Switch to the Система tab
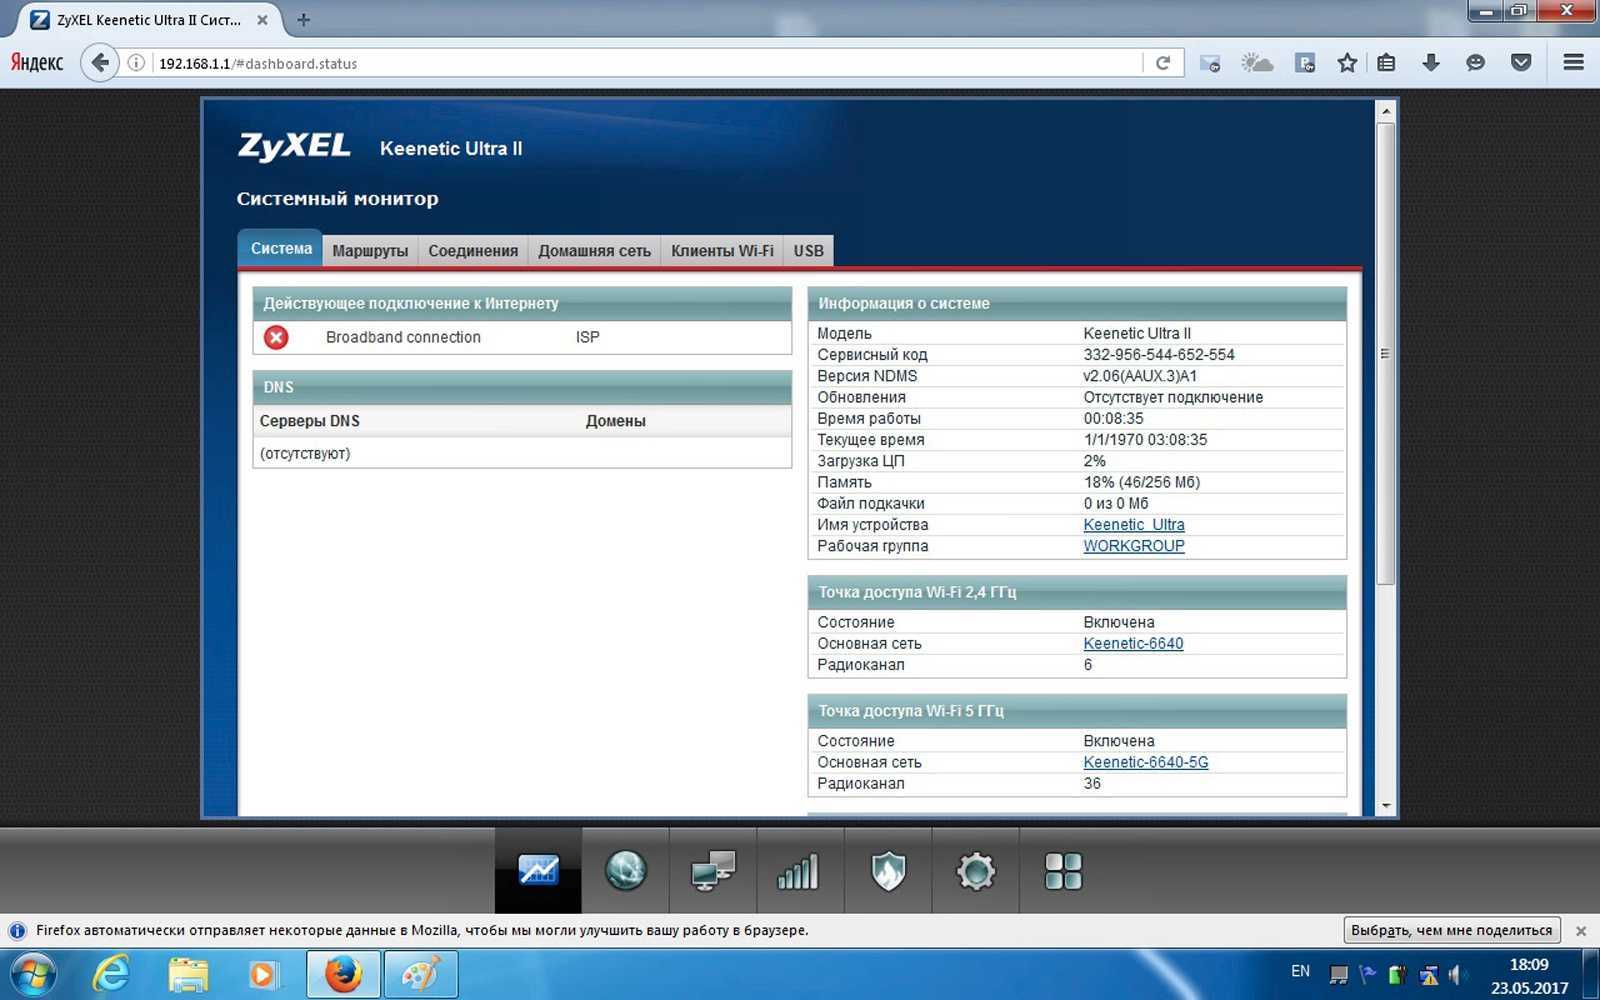Image resolution: width=1600 pixels, height=1000 pixels. [281, 248]
